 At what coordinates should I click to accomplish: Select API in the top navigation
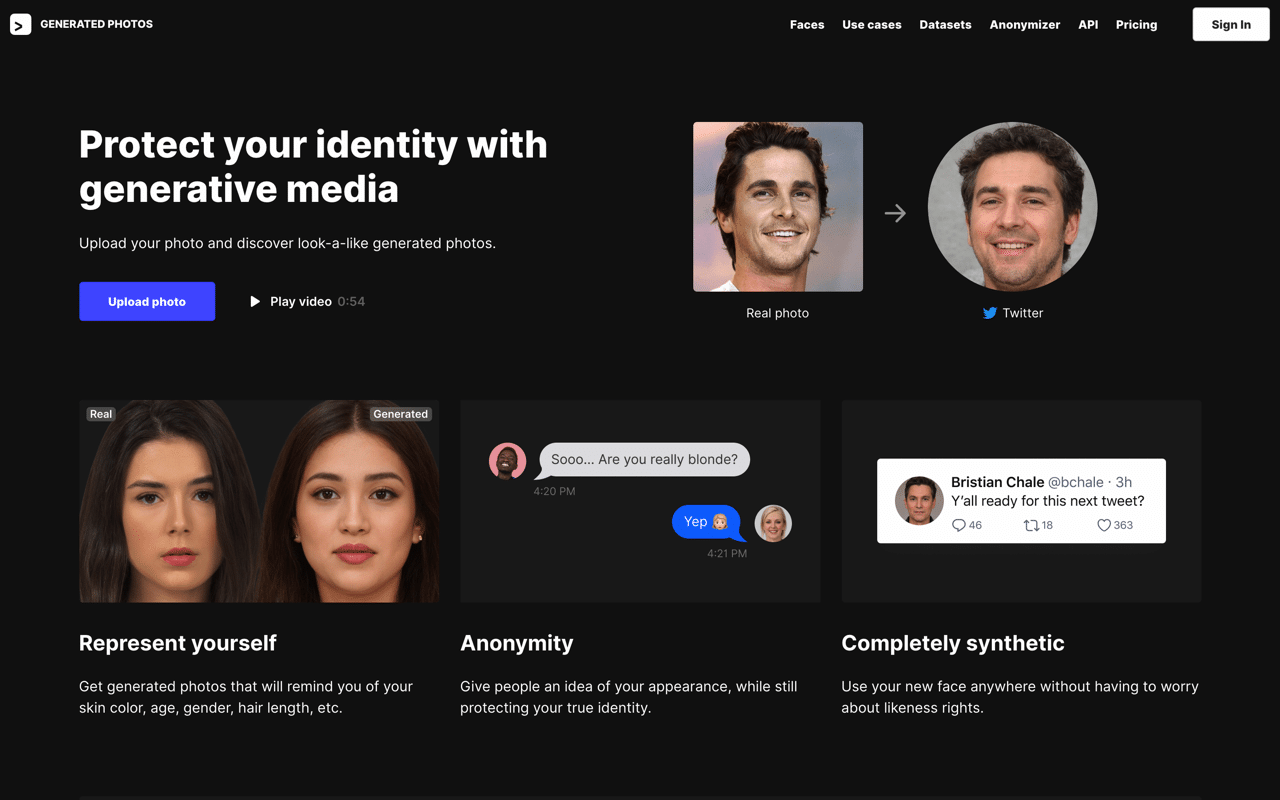tap(1088, 25)
